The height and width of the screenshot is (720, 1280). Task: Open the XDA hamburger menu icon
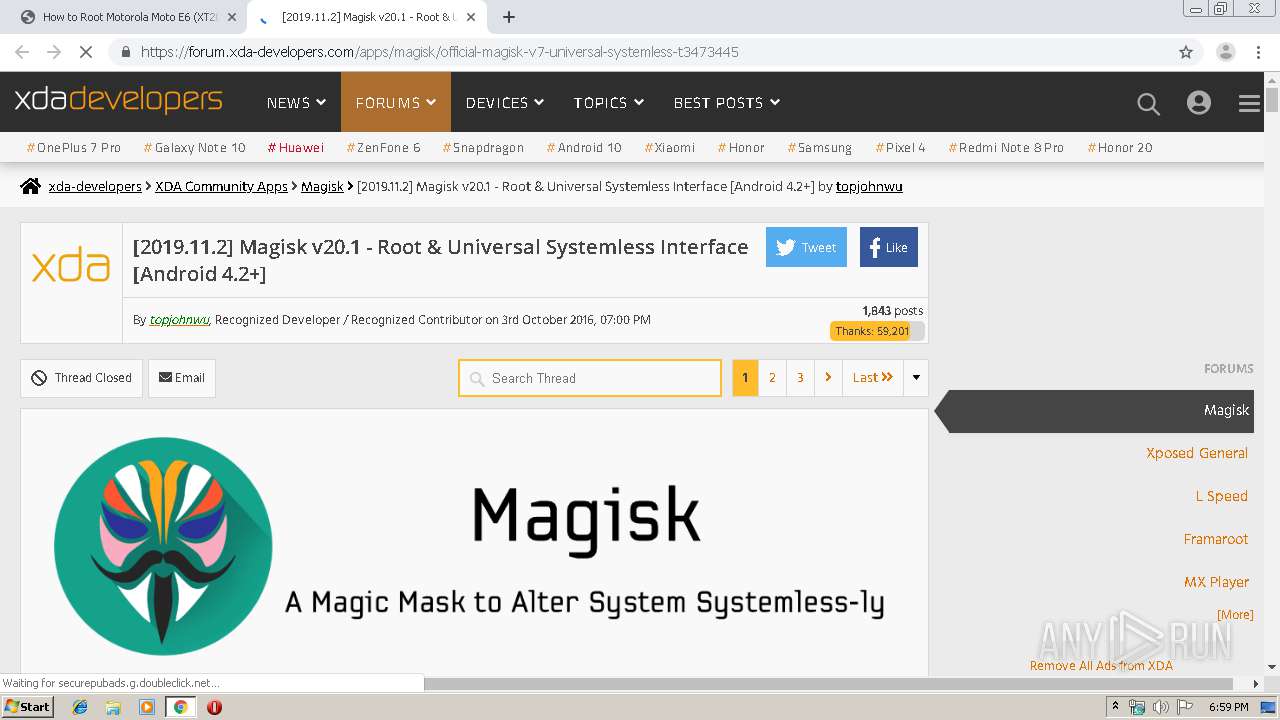click(x=1249, y=103)
